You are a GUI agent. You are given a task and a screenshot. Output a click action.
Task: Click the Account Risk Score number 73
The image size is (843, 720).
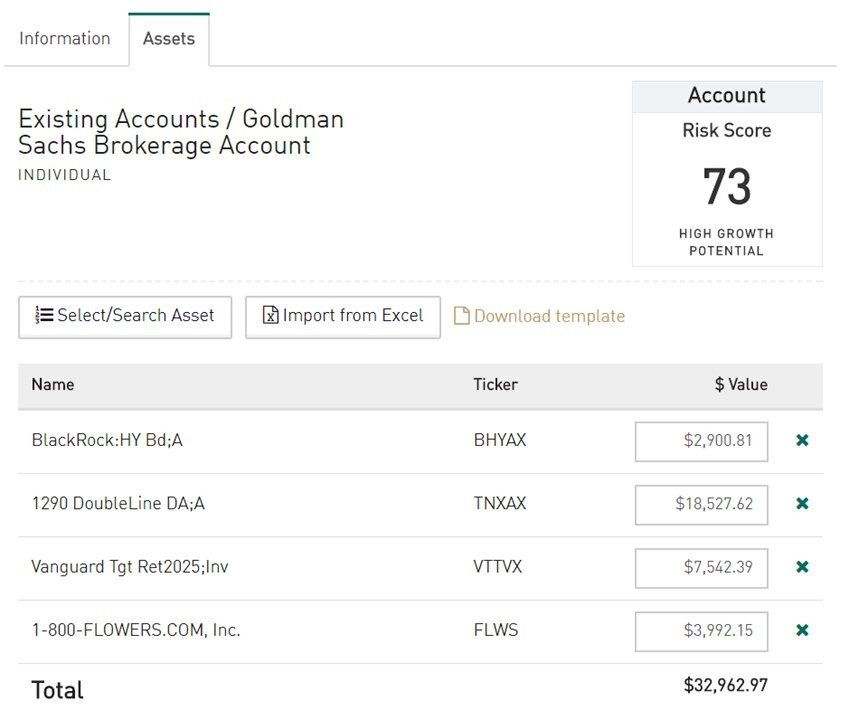[727, 186]
